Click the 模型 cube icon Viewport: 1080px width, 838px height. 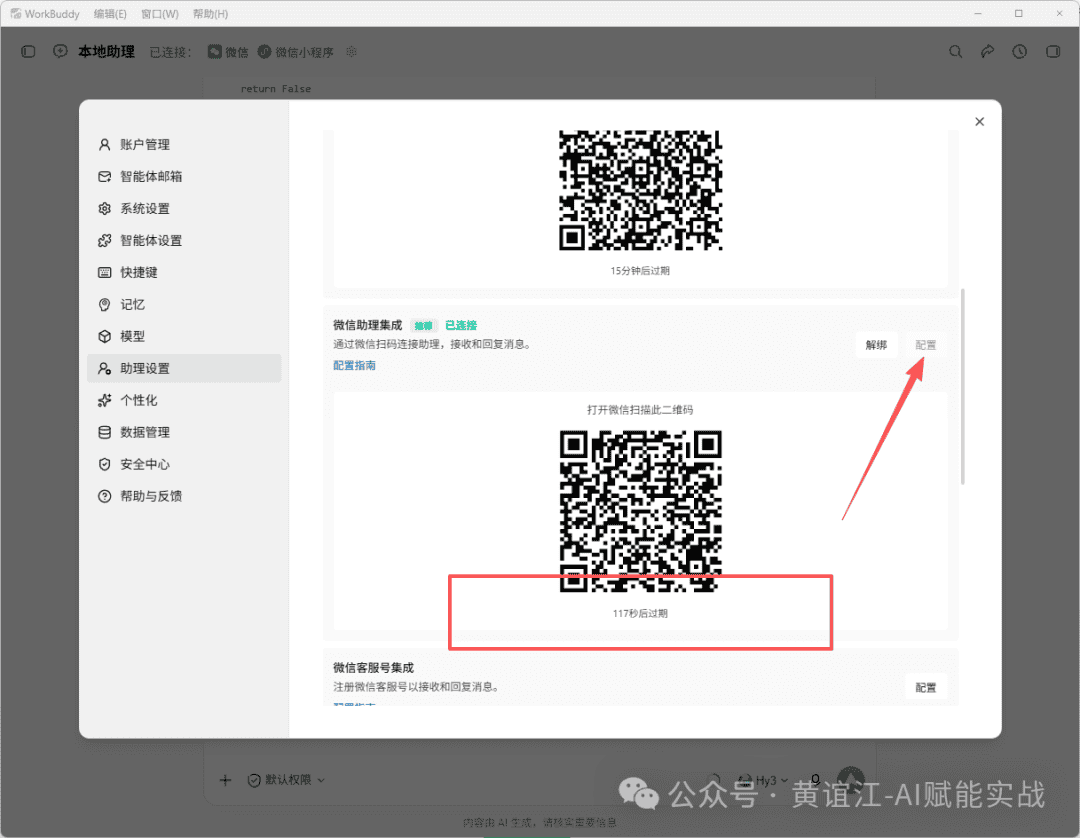(105, 337)
